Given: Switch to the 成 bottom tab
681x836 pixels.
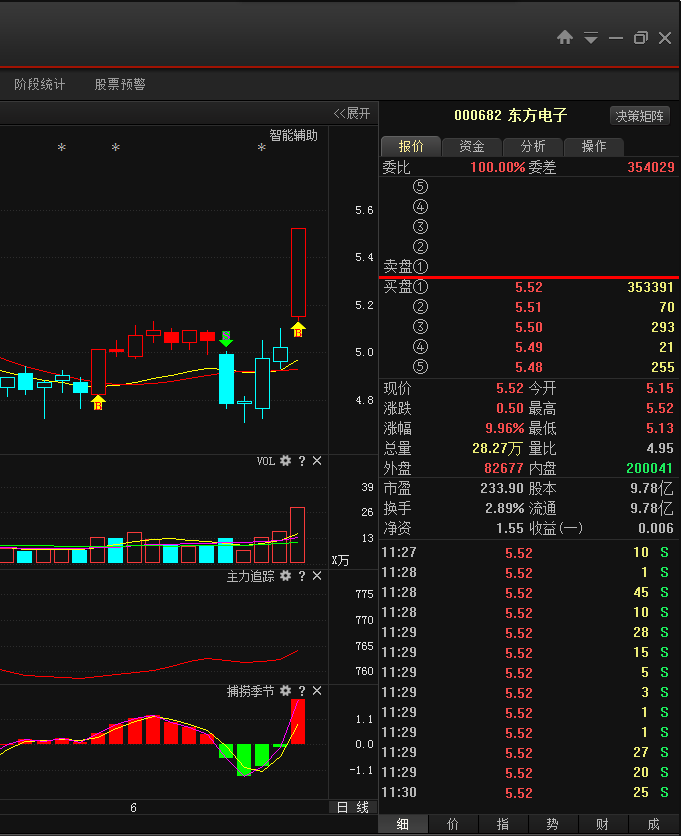Looking at the screenshot, I should 654,824.
